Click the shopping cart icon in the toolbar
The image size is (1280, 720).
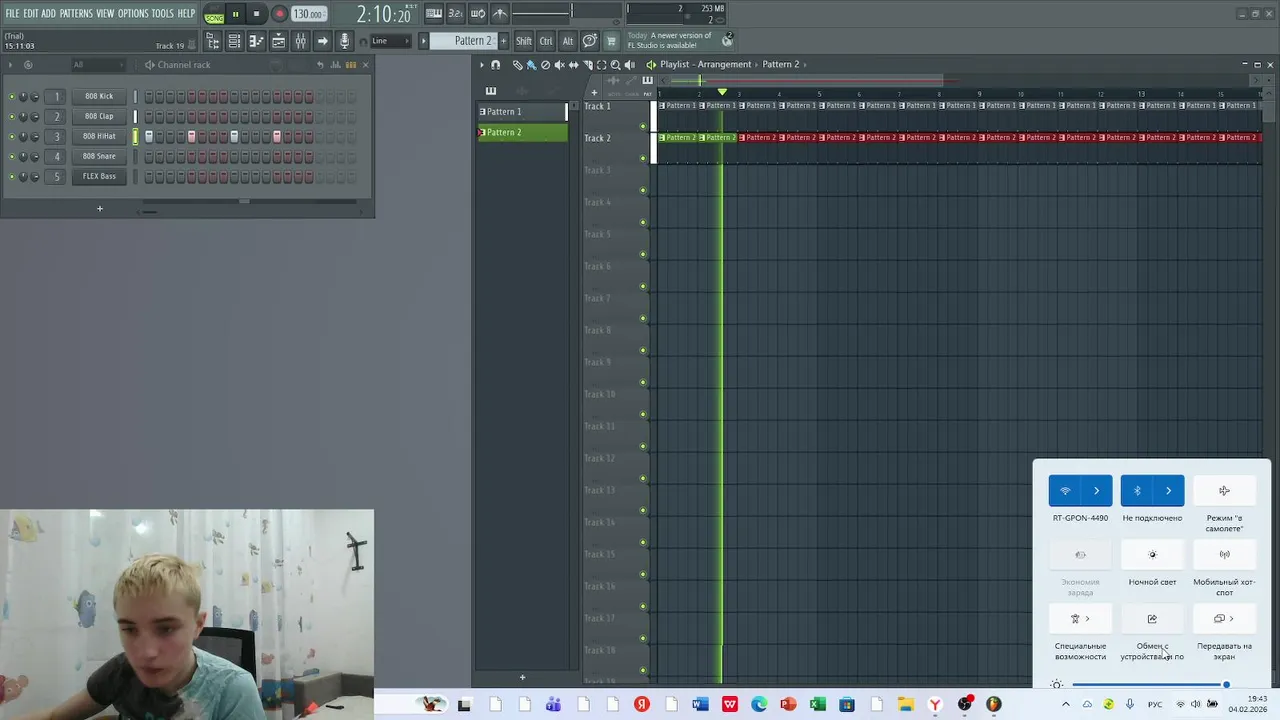click(611, 41)
